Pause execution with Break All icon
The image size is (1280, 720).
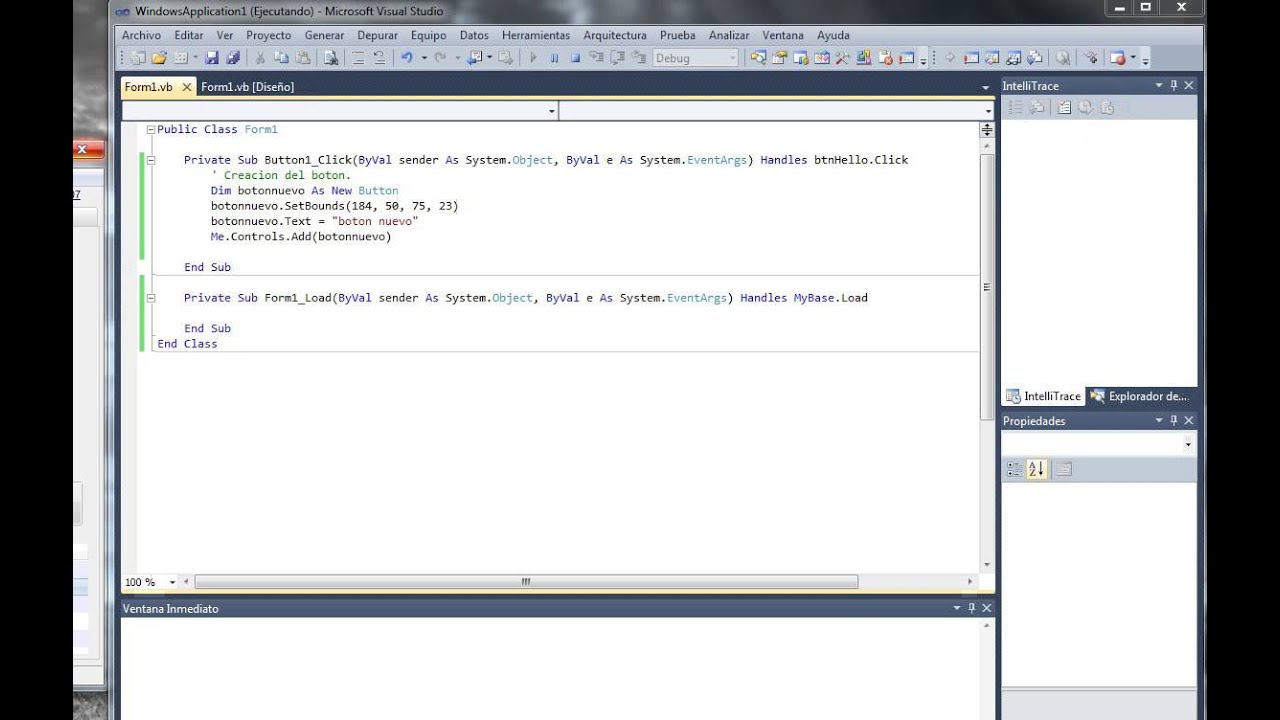point(554,58)
